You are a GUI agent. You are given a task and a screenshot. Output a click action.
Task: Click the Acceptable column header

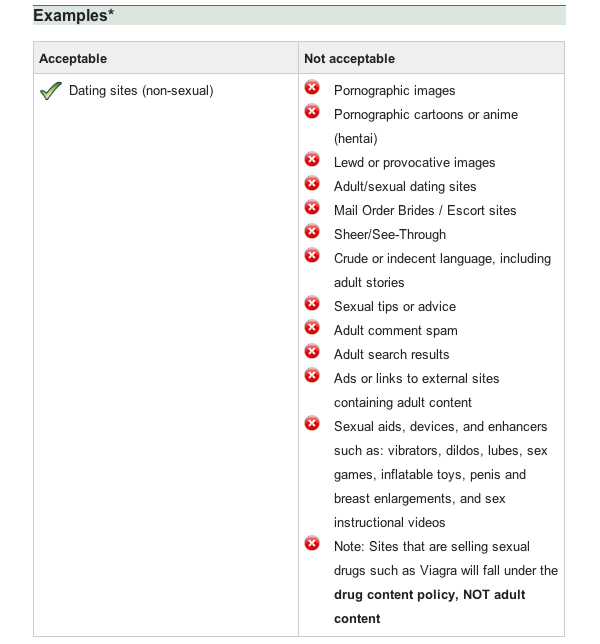[73, 59]
